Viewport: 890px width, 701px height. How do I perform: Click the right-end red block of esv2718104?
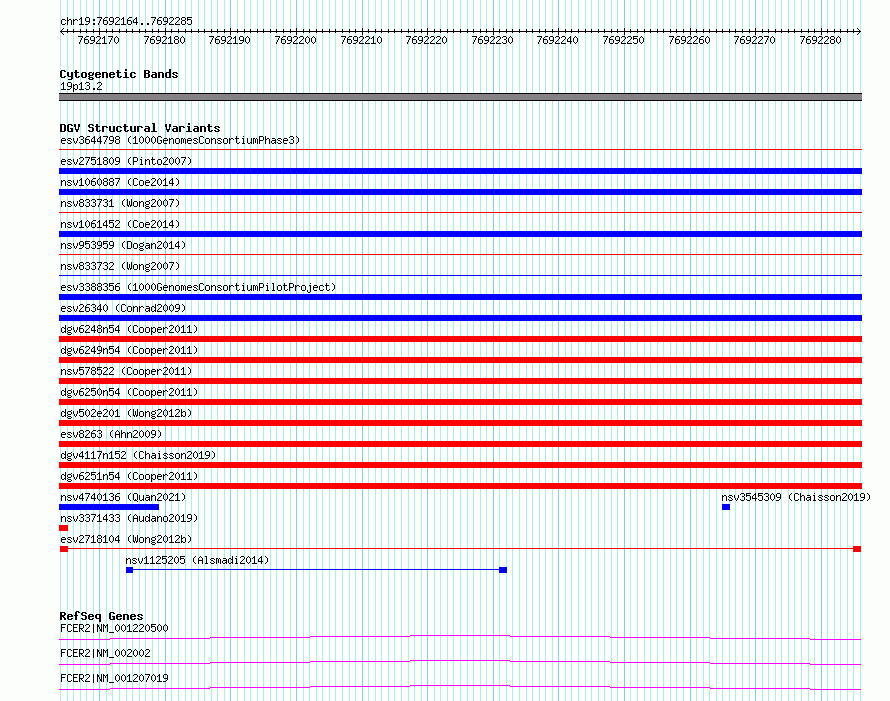coord(857,549)
